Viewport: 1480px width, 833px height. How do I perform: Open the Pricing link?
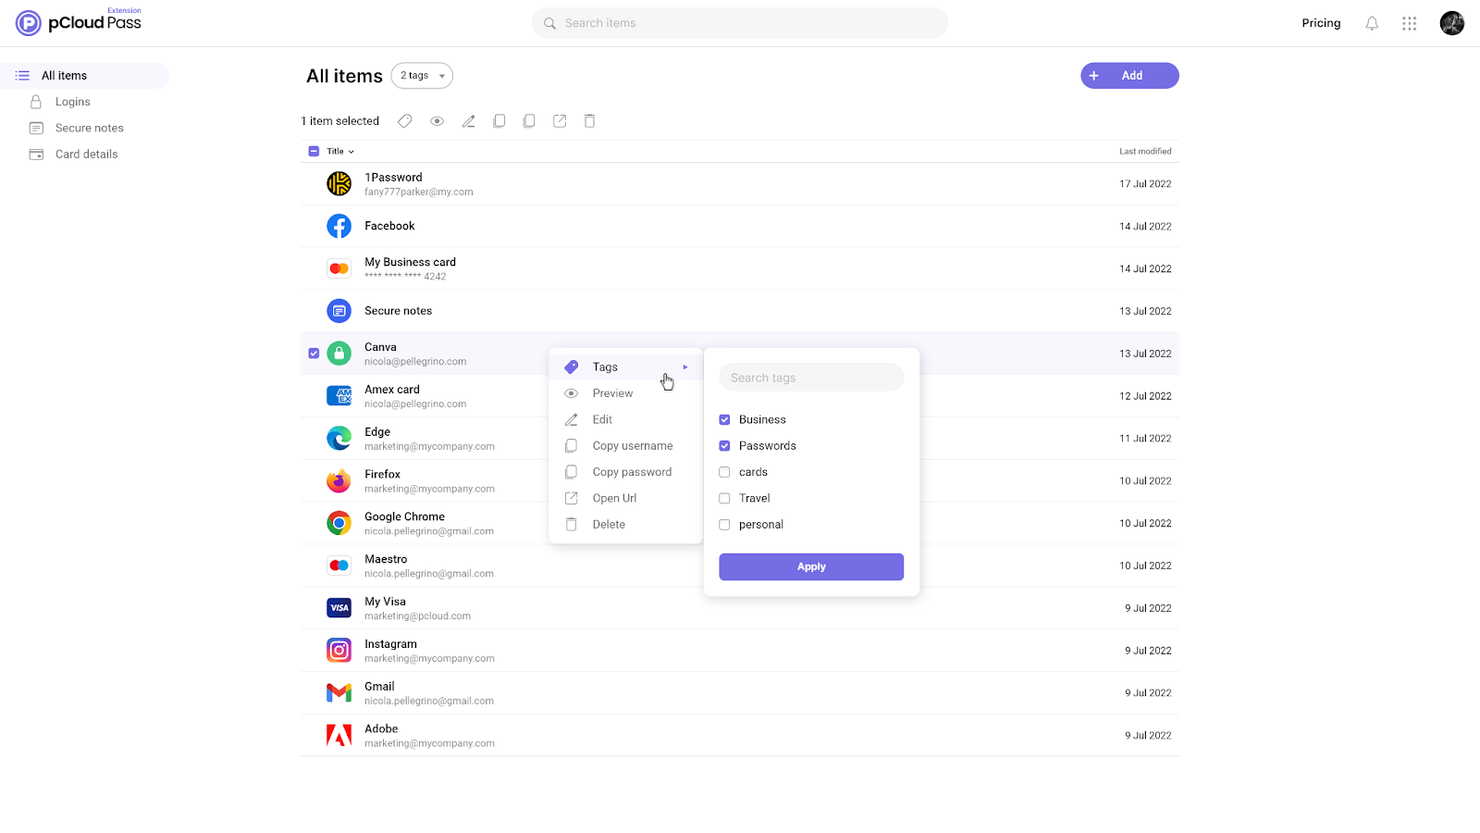coord(1320,22)
